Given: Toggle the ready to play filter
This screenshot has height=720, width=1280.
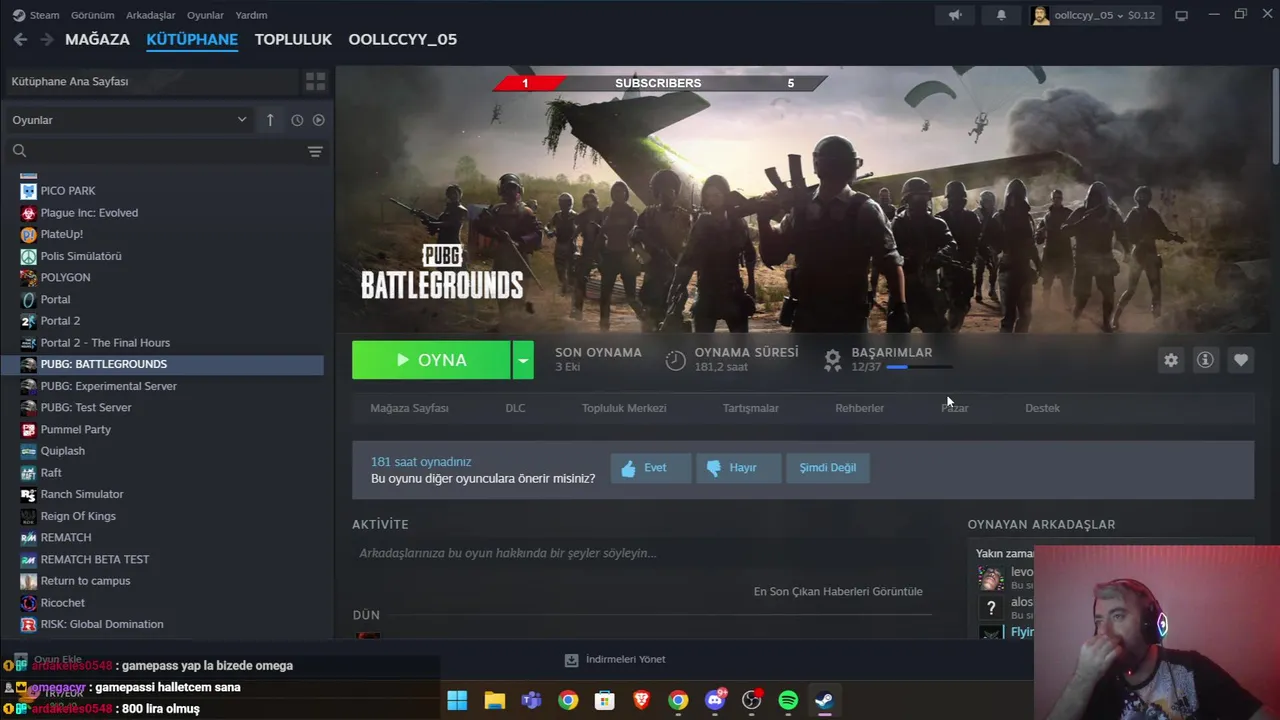Looking at the screenshot, I should (x=318, y=120).
